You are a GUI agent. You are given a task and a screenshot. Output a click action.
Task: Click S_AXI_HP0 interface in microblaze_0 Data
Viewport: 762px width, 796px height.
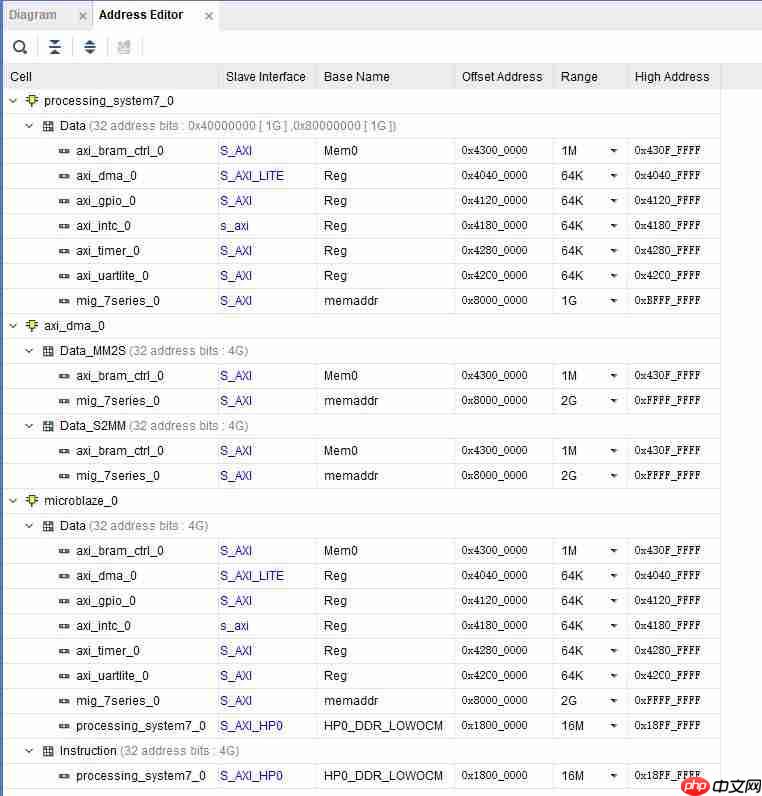[x=251, y=726]
